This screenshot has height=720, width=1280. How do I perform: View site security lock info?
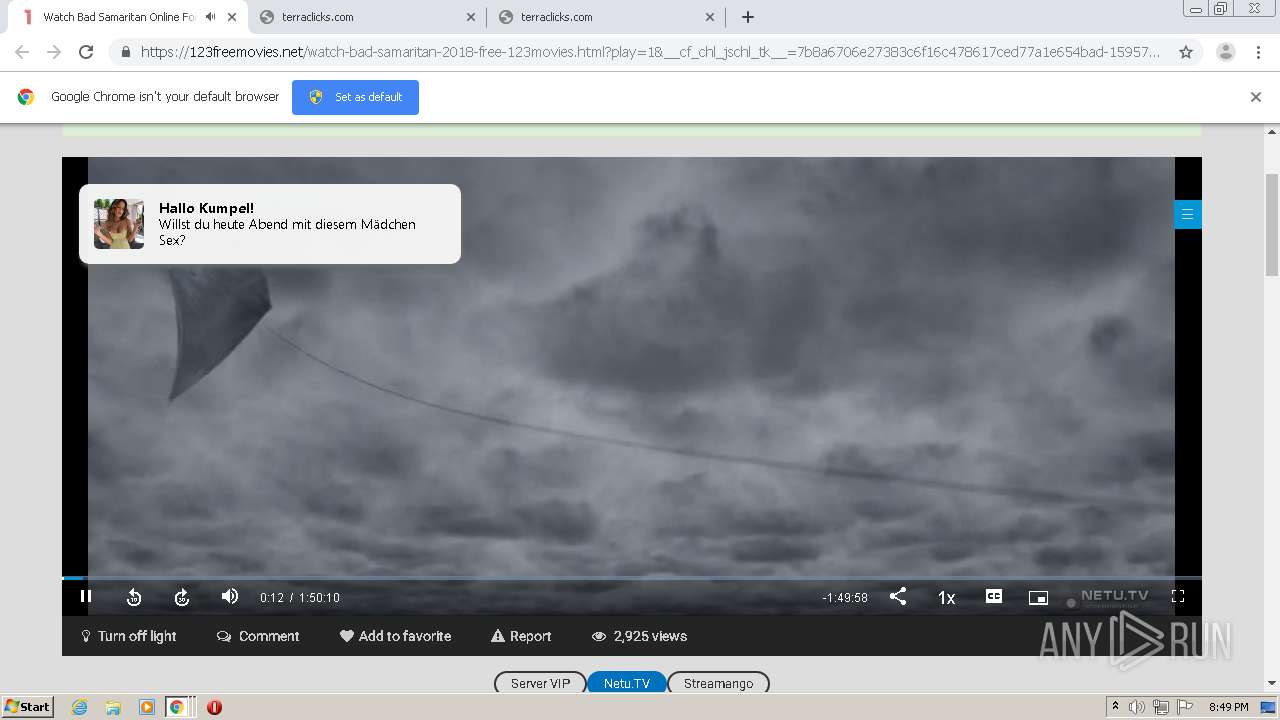(x=126, y=52)
